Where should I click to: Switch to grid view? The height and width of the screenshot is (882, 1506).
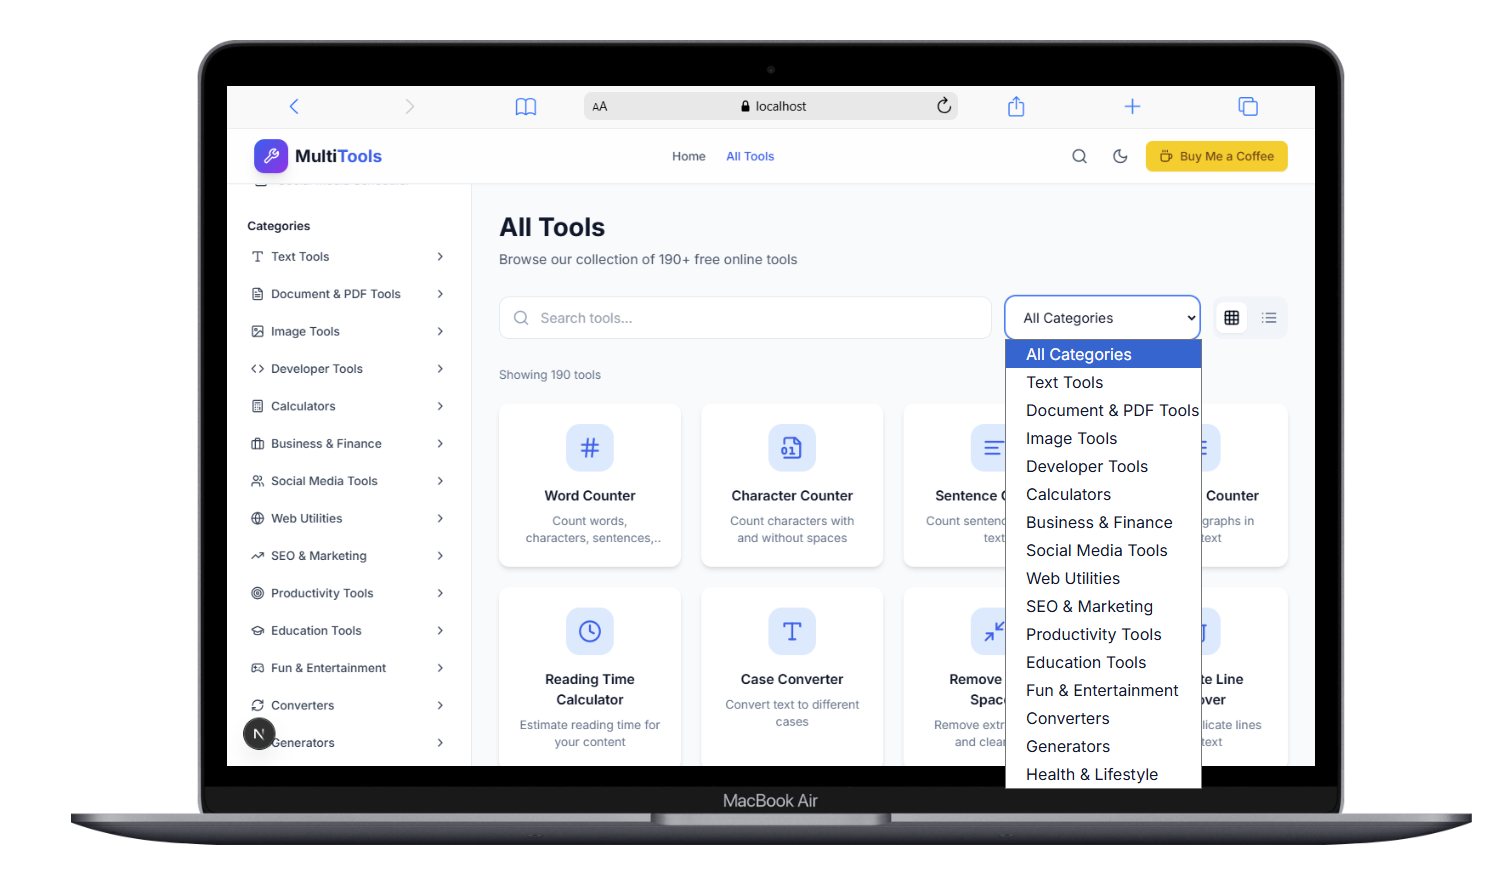(1231, 317)
